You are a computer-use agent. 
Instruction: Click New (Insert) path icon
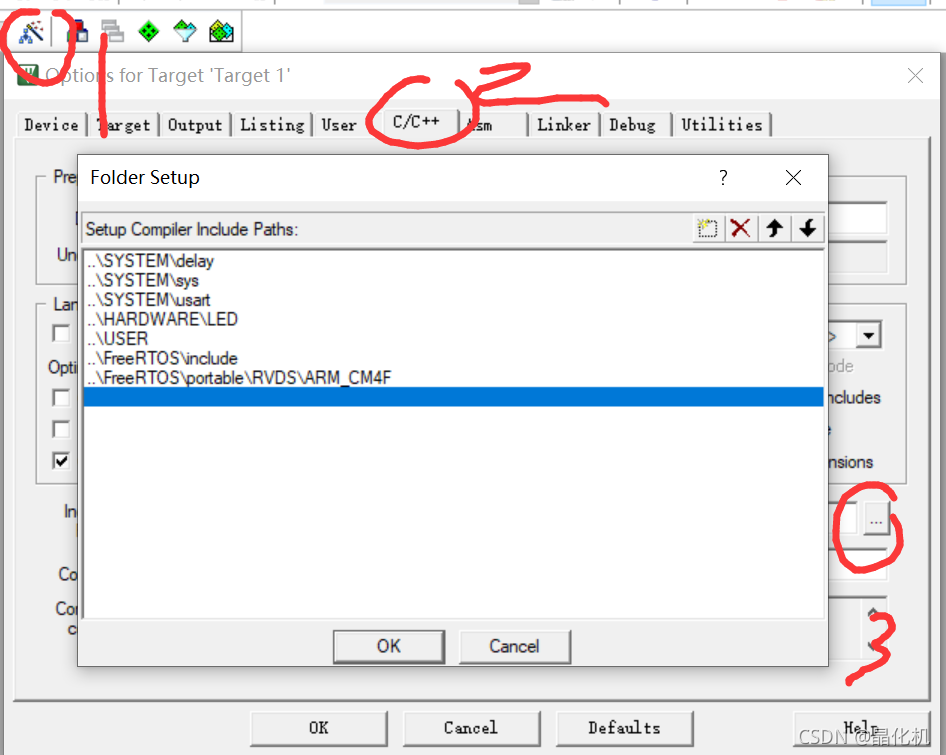coord(707,229)
